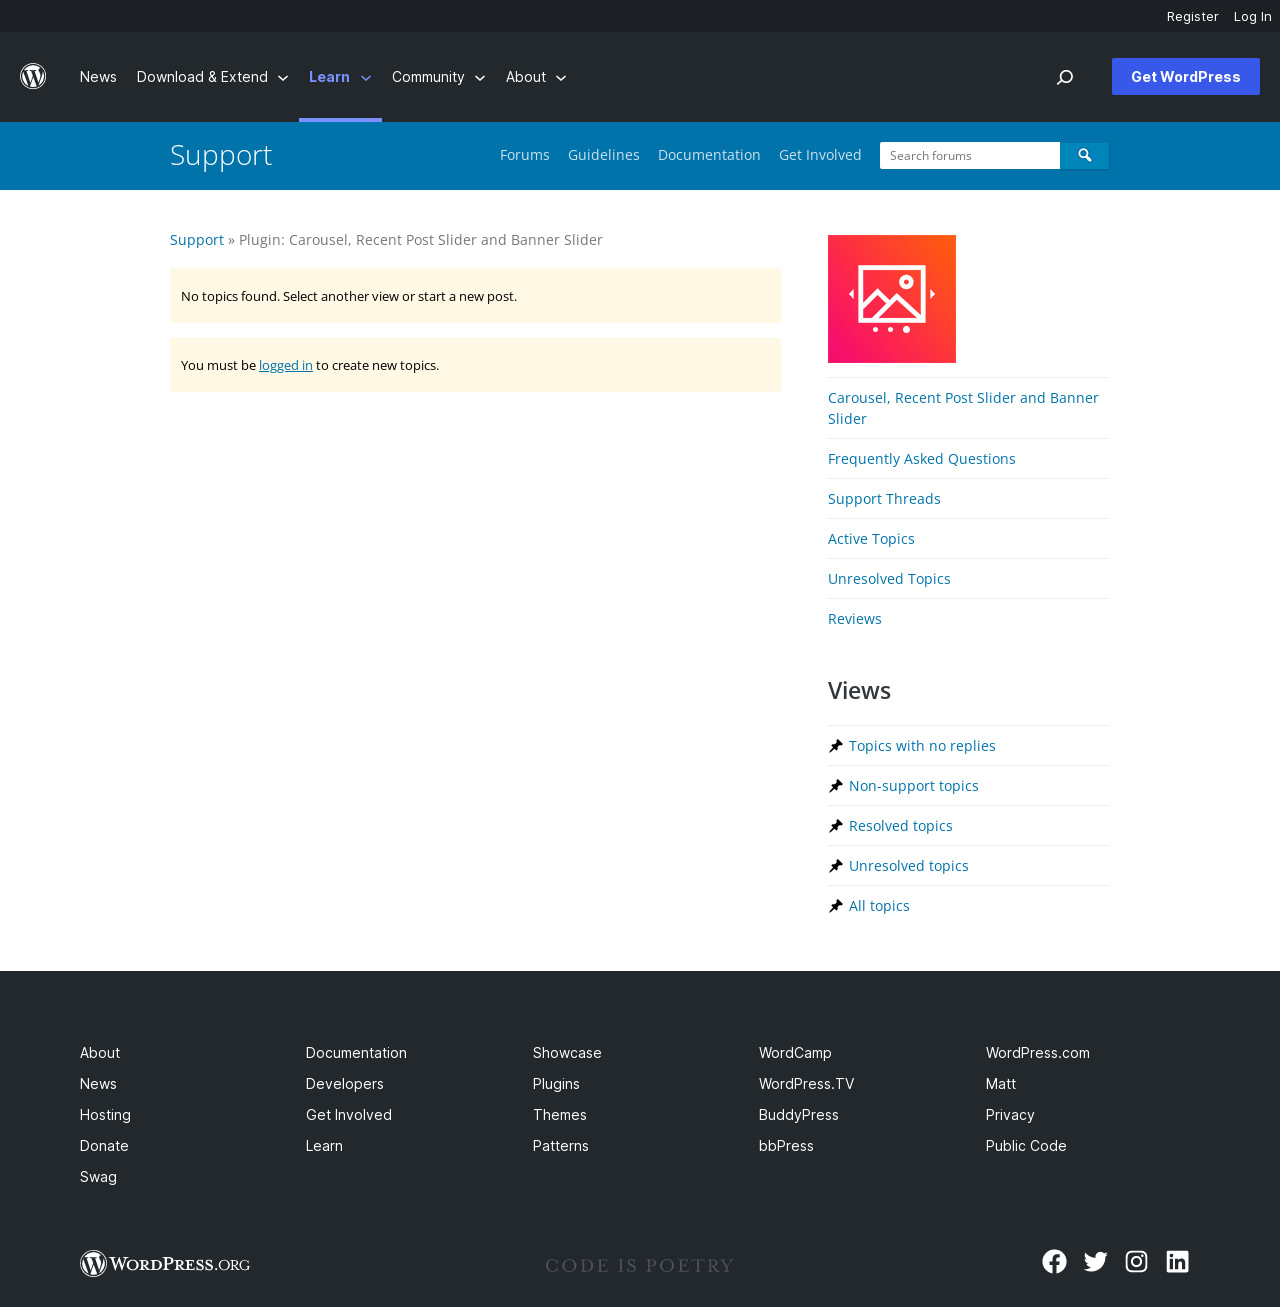Open Carousel, Recent Post Slider plugin link
1280x1307 pixels.
(963, 408)
